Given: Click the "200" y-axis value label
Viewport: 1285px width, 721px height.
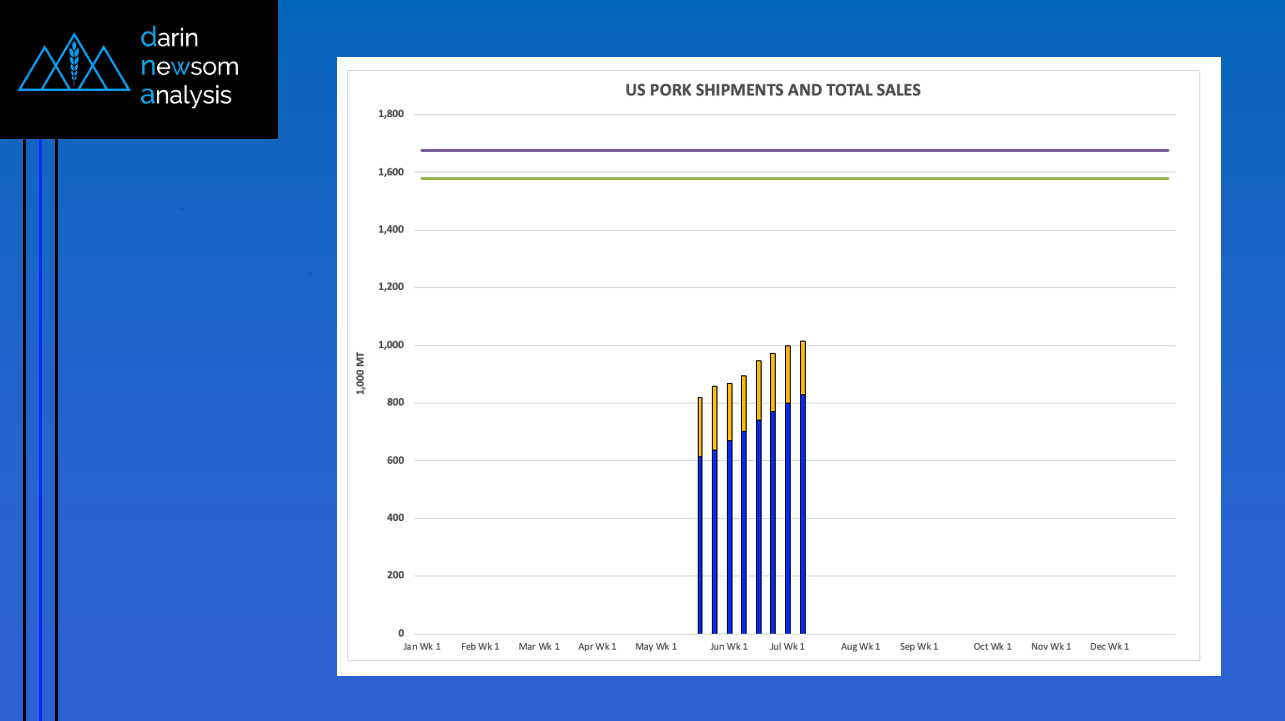Looking at the screenshot, I should [395, 576].
